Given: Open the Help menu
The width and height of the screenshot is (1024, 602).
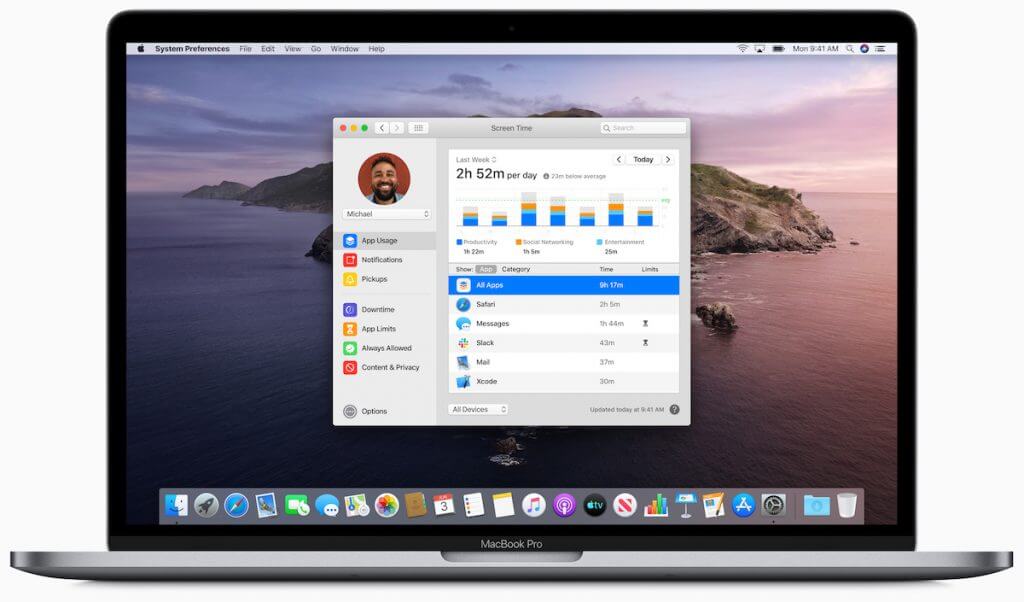Looking at the screenshot, I should [x=376, y=49].
